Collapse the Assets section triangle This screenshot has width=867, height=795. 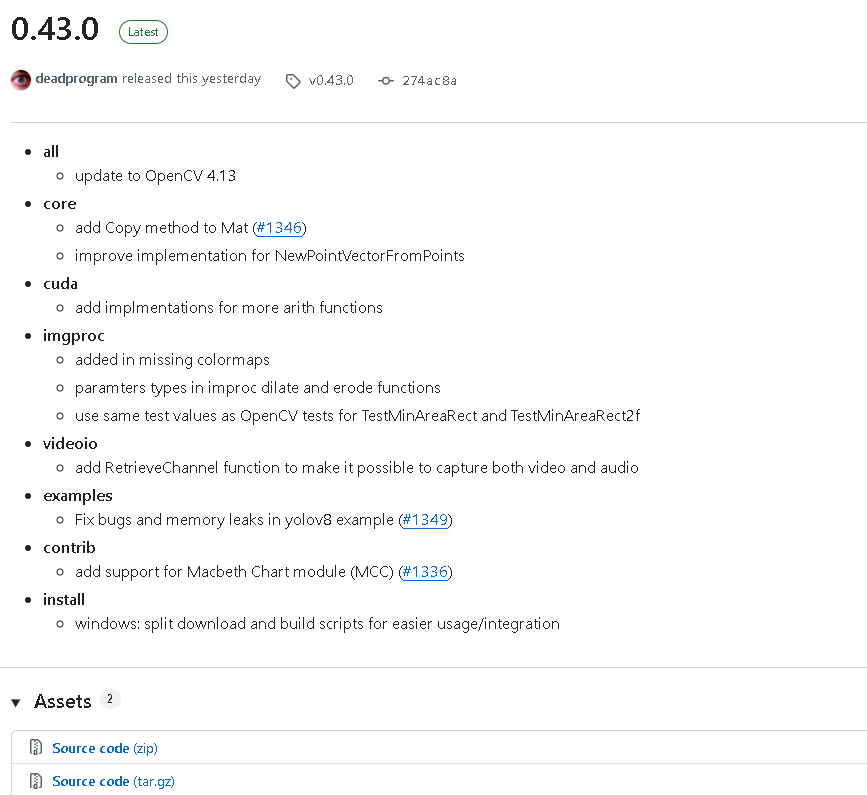coord(16,703)
